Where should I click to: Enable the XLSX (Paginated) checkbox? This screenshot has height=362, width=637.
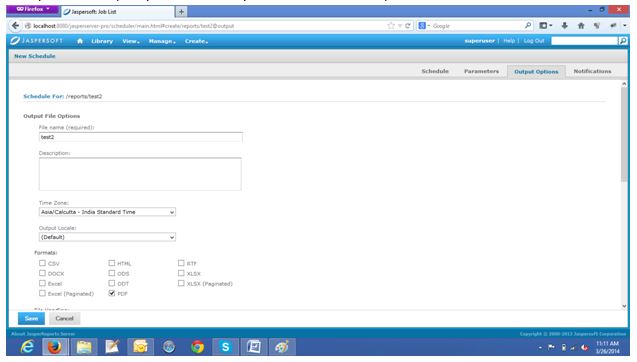pos(181,283)
